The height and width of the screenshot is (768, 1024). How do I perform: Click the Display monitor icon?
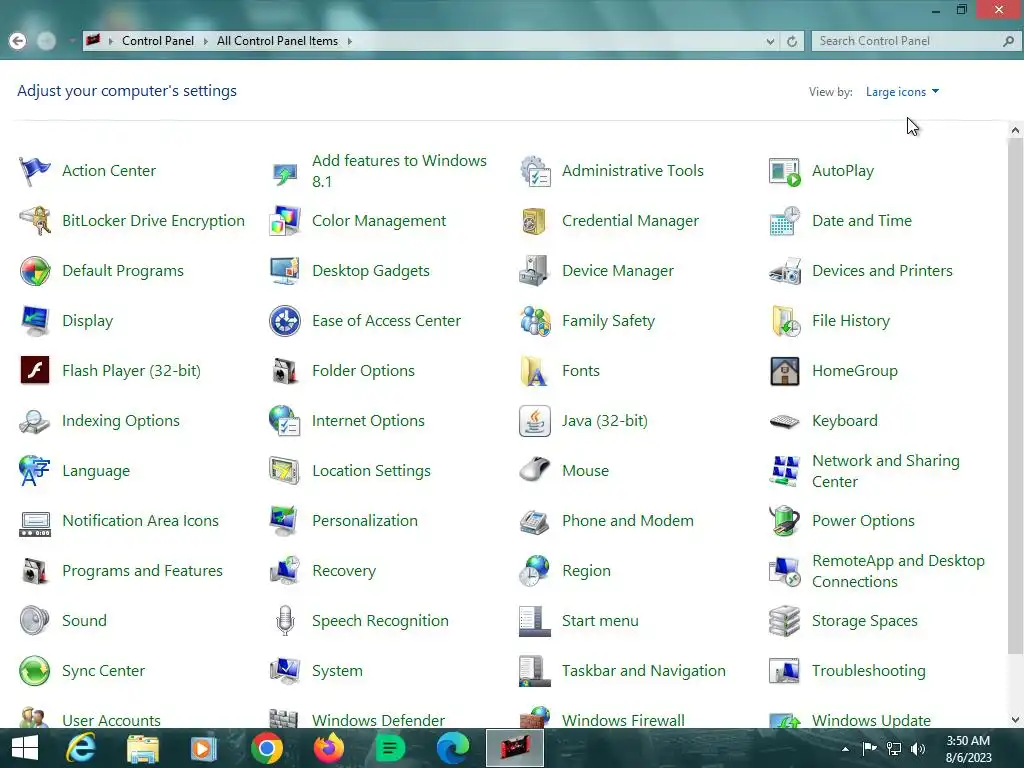pyautogui.click(x=35, y=321)
